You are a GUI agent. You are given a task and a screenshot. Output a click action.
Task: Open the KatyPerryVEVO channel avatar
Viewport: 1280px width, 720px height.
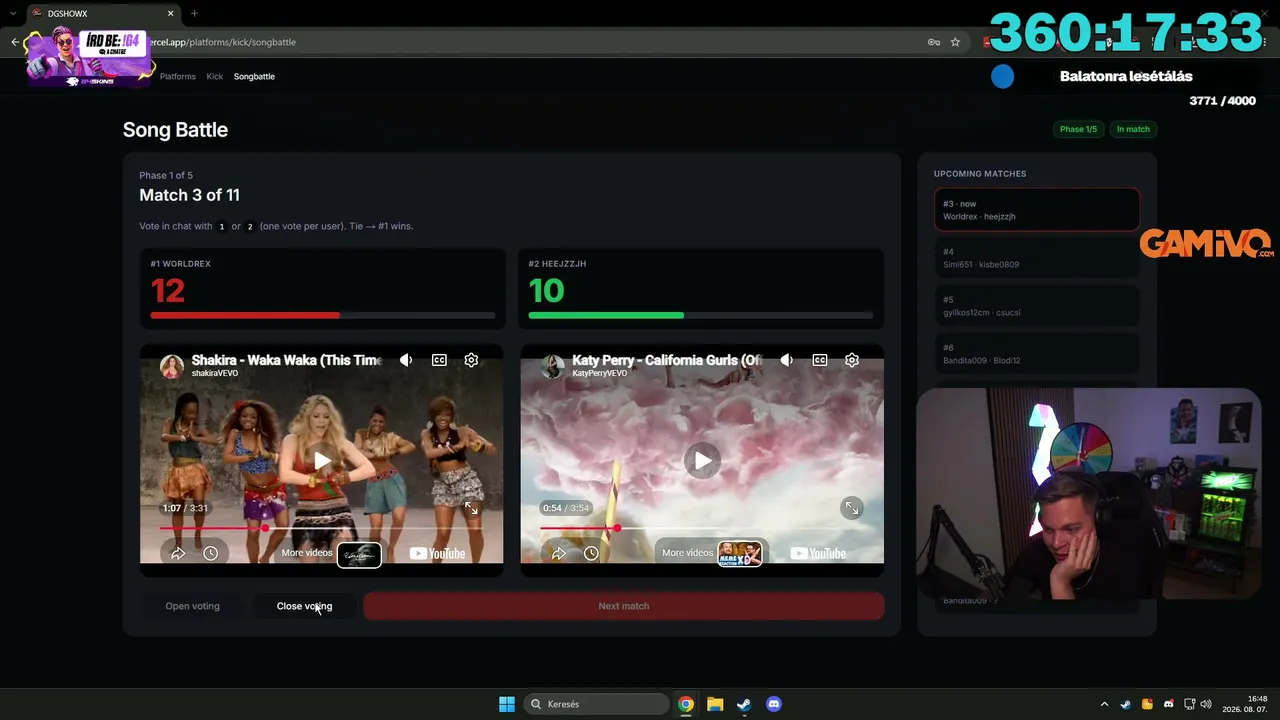click(x=553, y=366)
